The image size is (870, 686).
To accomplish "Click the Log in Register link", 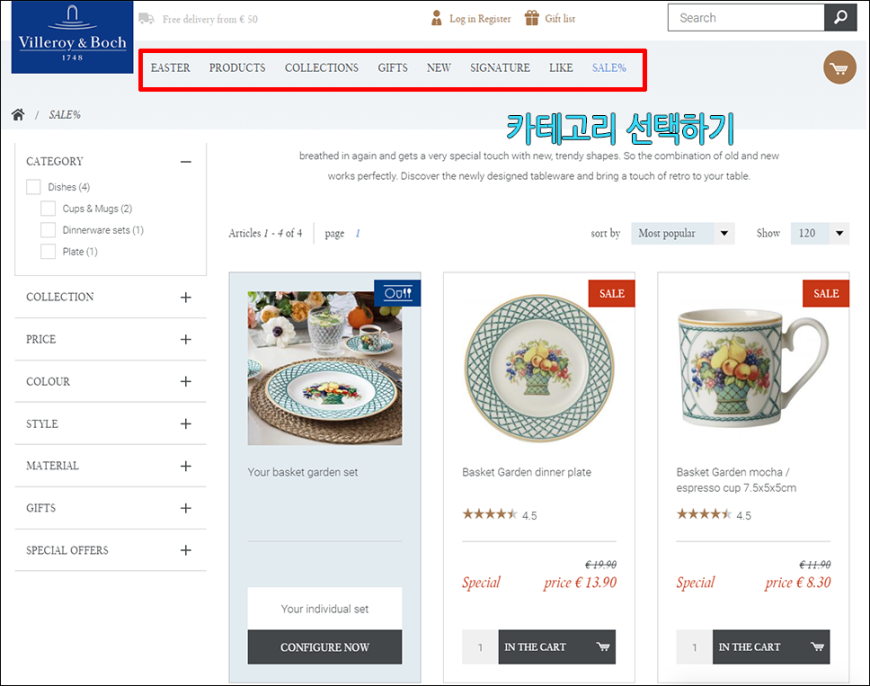I will (x=480, y=19).
